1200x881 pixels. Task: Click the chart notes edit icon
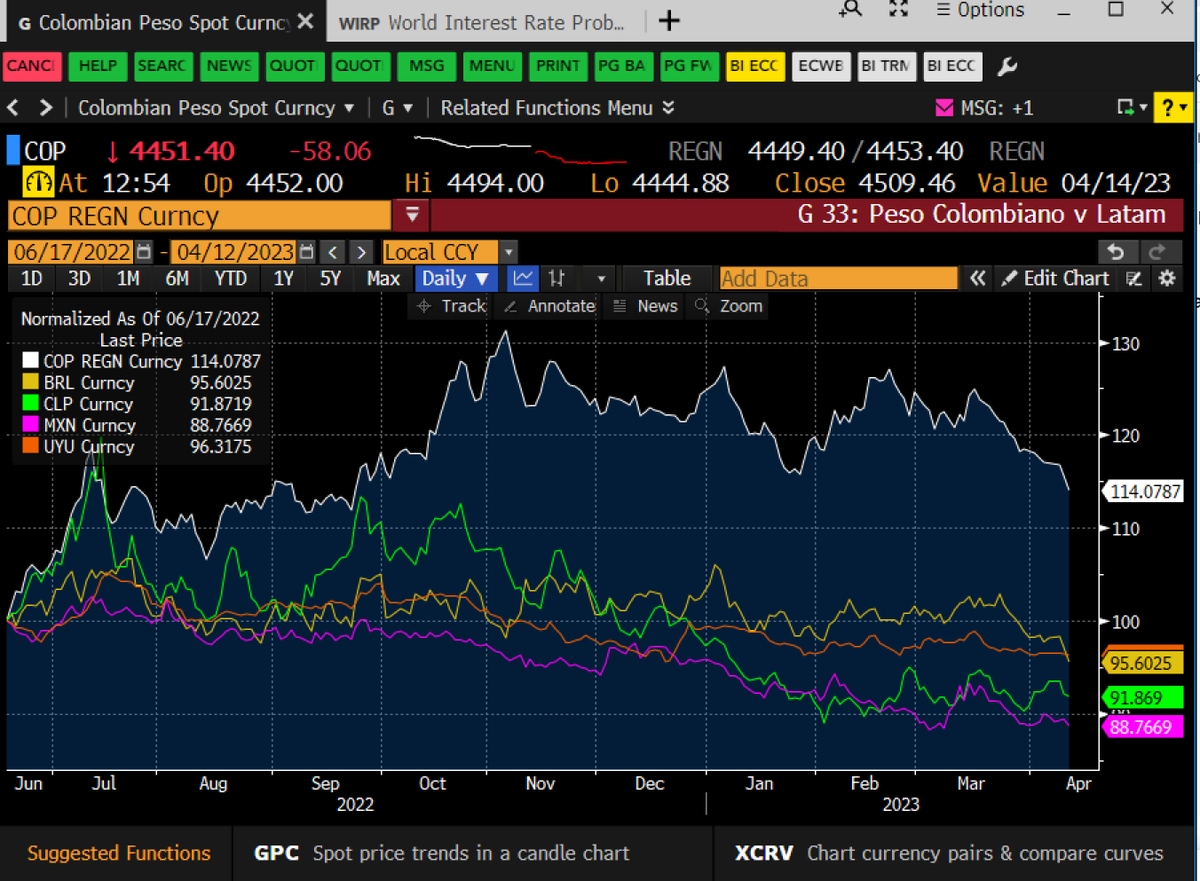1134,279
